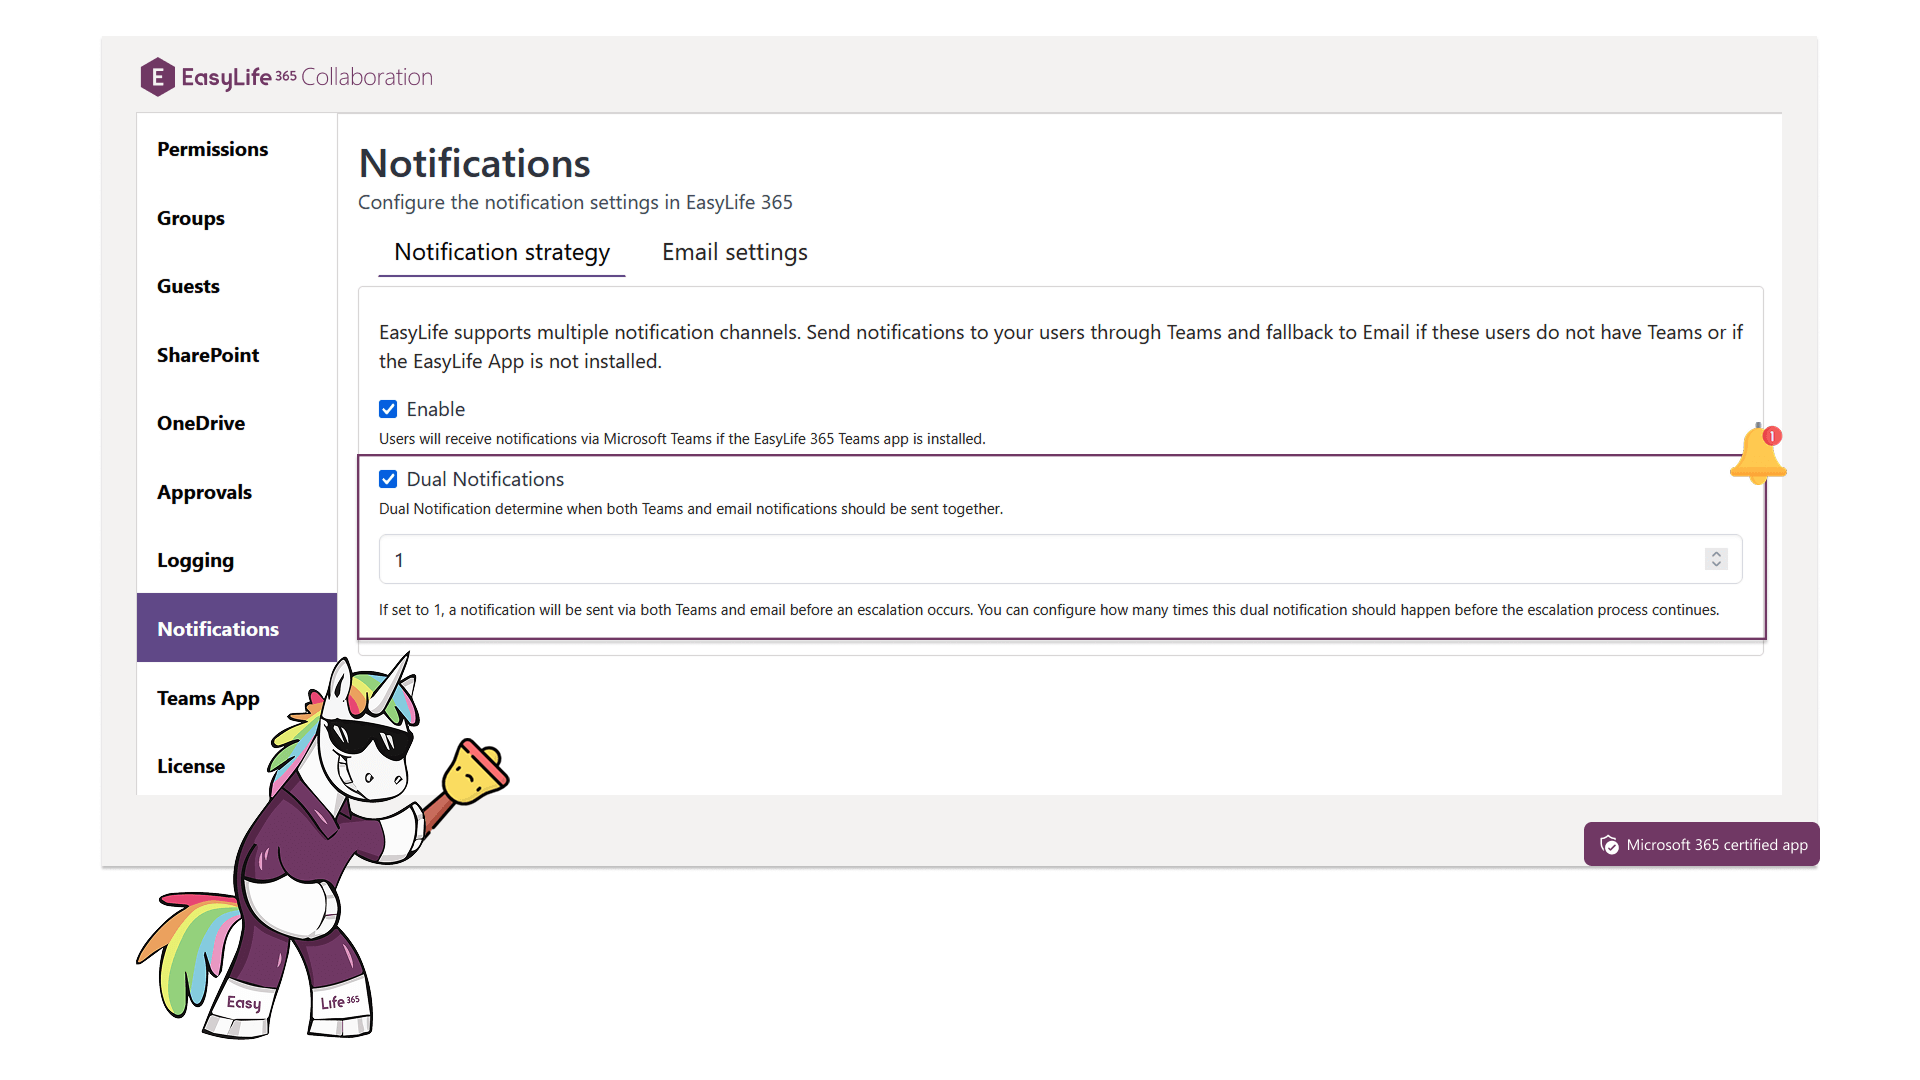This screenshot has width=1920, height=1080.
Task: Open the Groups settings page
Action: (x=190, y=218)
